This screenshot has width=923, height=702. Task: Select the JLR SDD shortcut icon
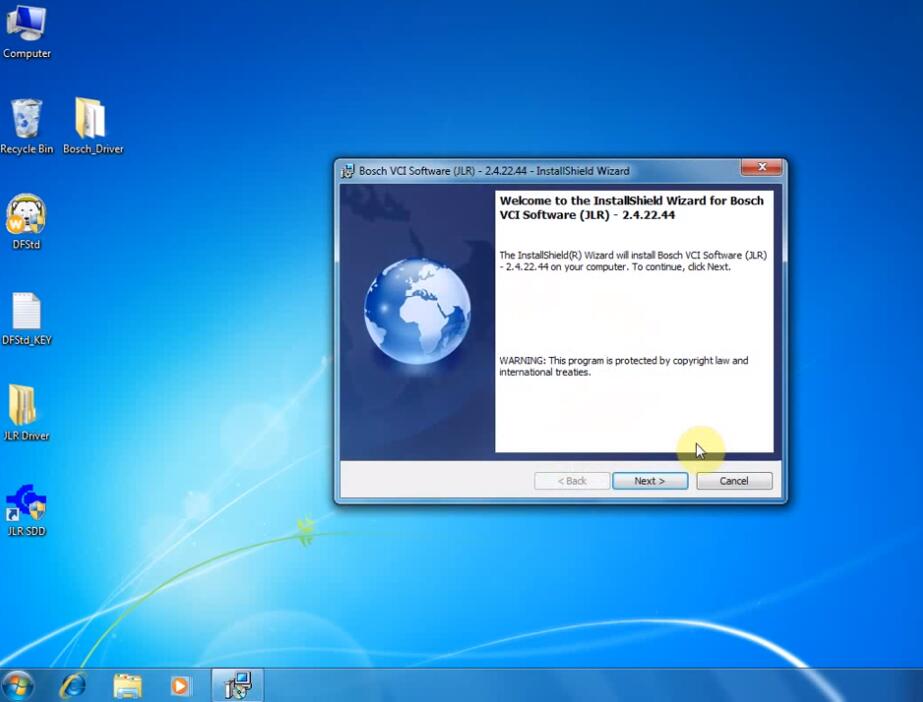point(26,510)
